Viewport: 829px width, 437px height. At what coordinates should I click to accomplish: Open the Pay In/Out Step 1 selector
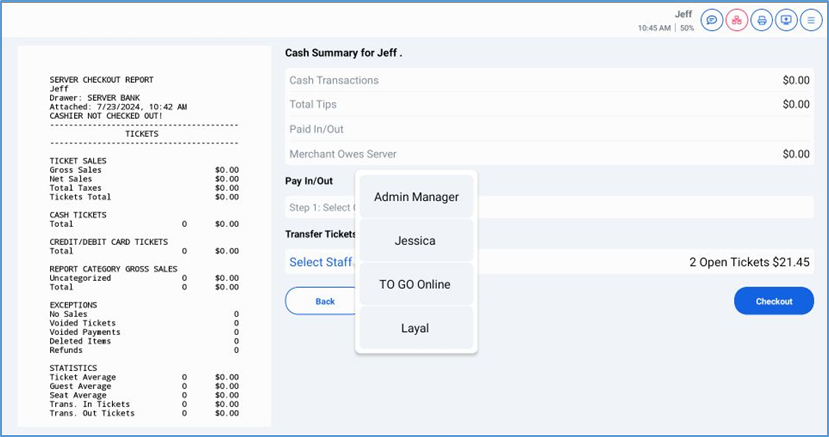(320, 208)
